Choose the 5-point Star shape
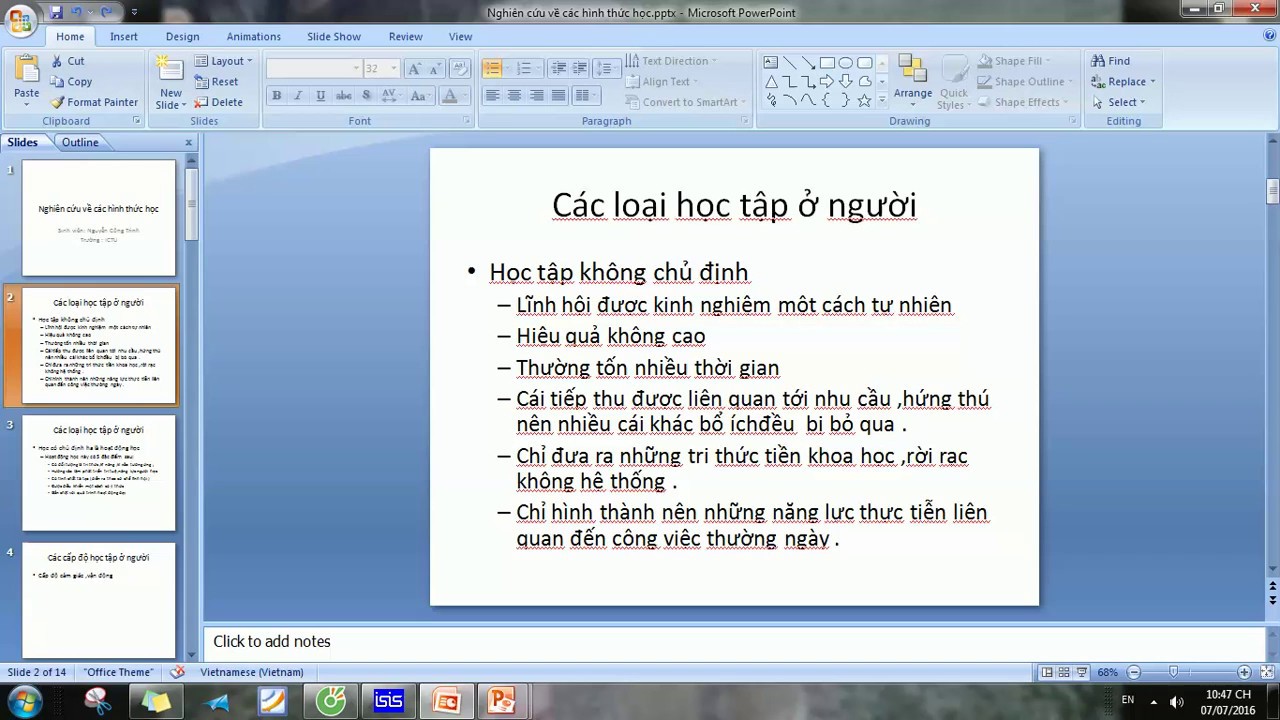 [x=865, y=101]
